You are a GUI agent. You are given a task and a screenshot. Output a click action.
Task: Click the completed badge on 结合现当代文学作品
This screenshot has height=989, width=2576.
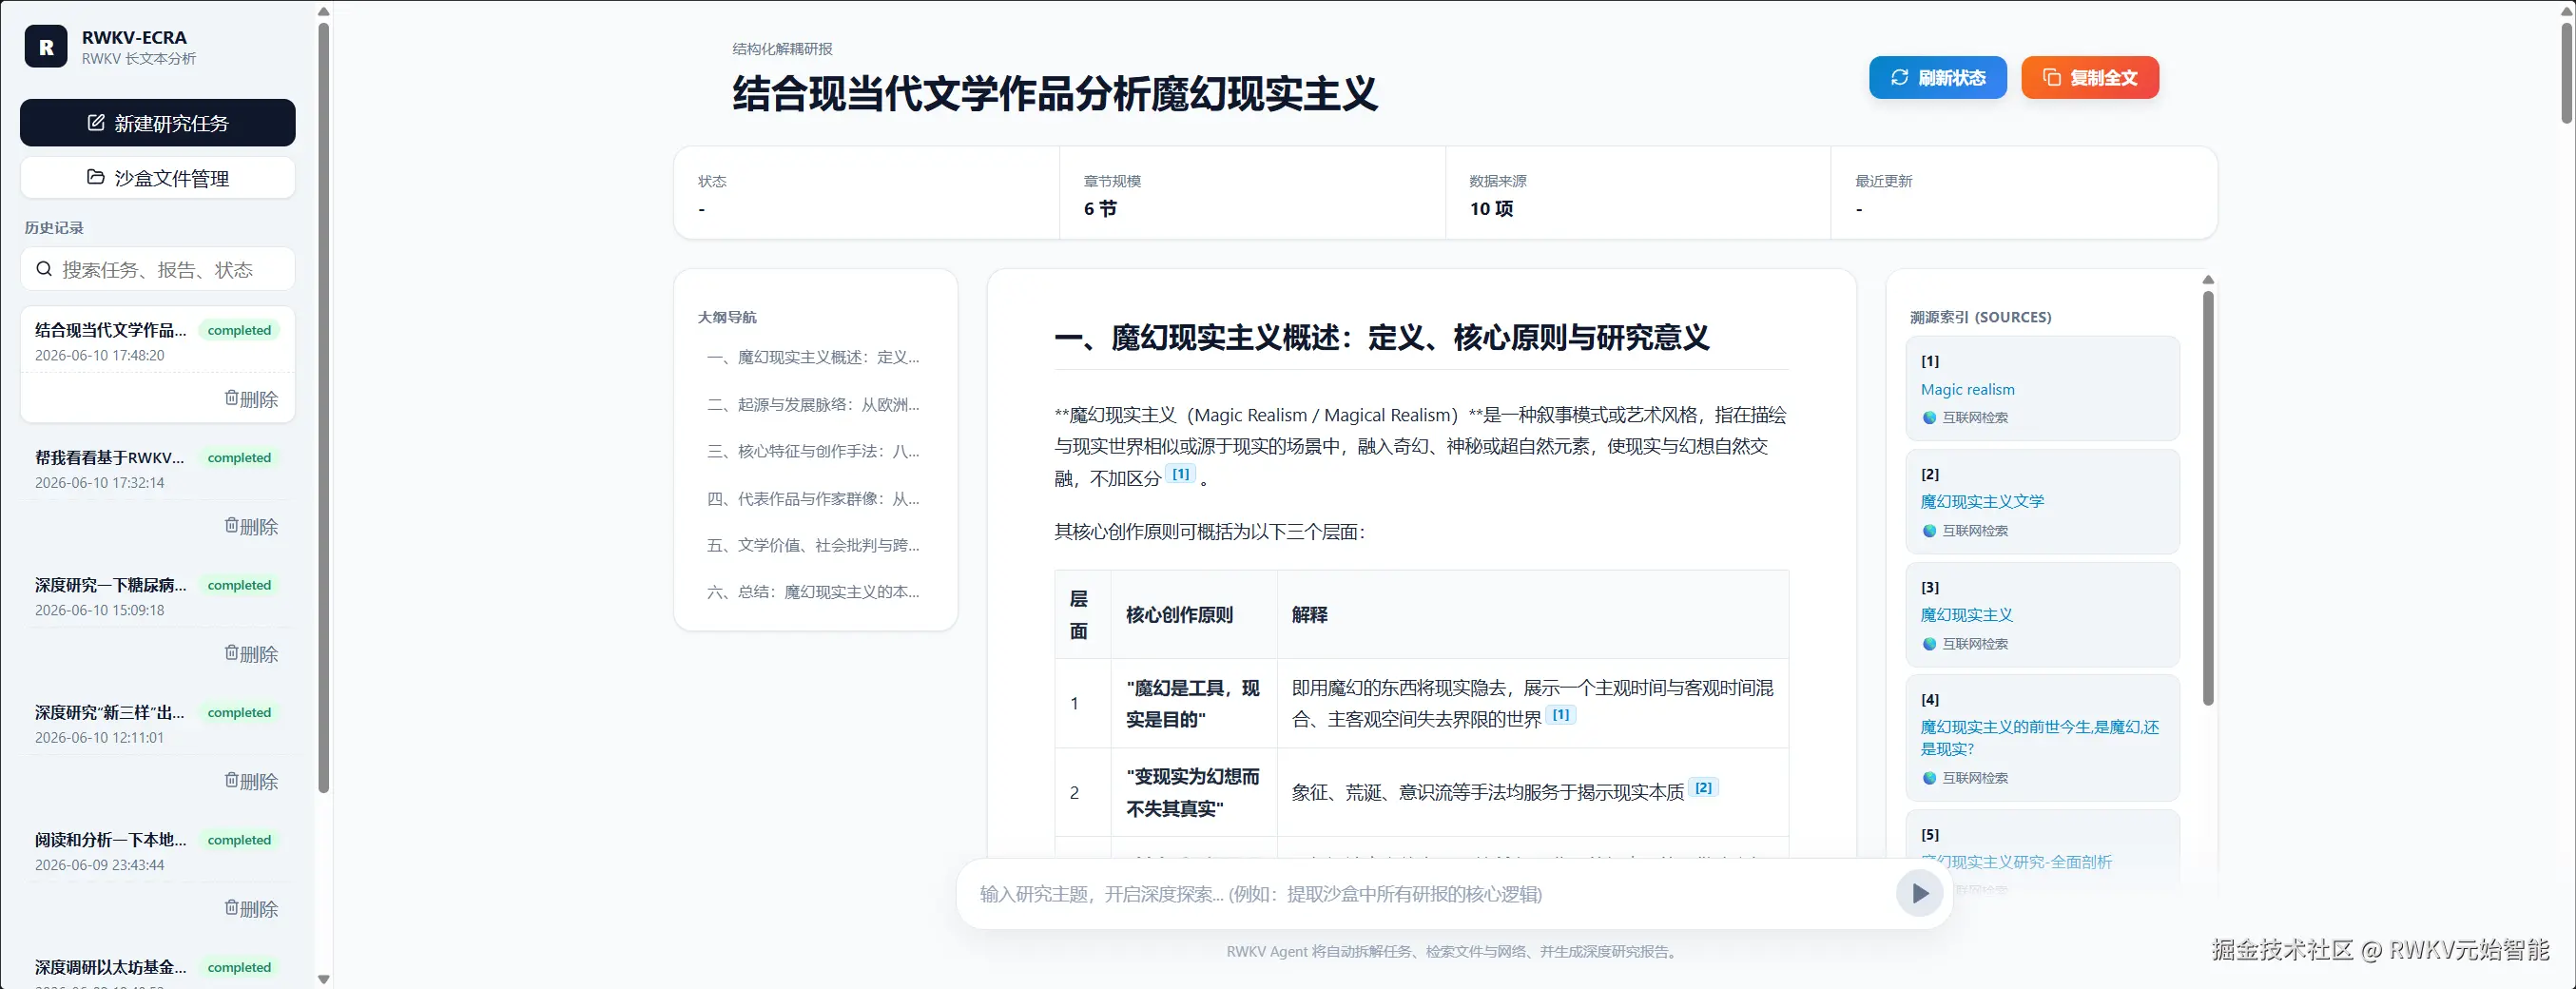239,330
